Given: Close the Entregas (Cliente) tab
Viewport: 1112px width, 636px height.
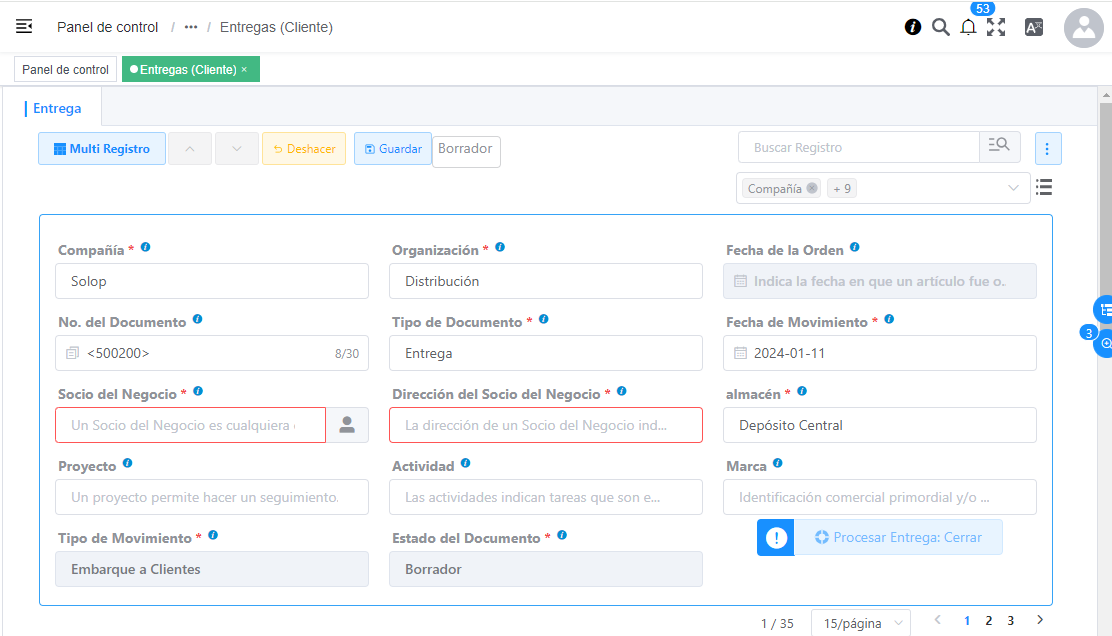Looking at the screenshot, I should [x=244, y=70].
